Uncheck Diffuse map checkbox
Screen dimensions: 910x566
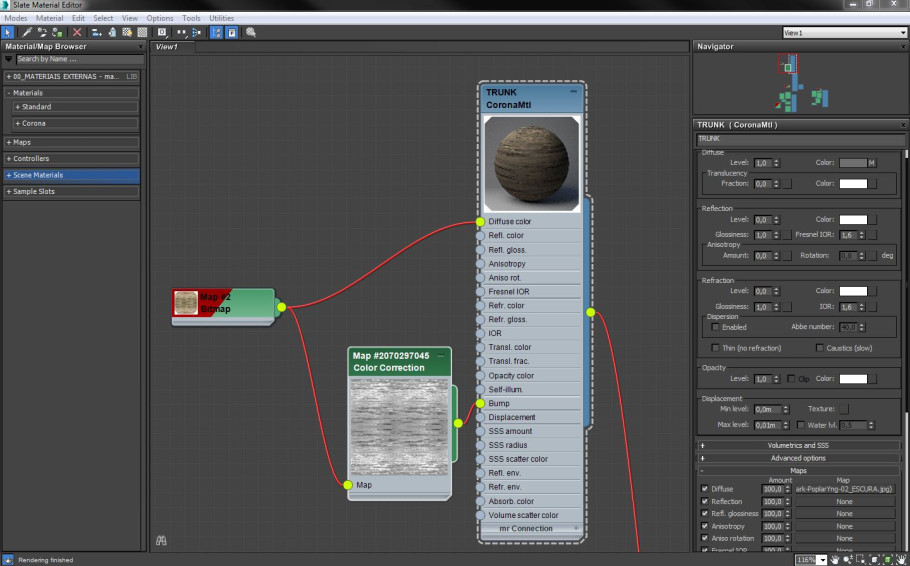click(705, 489)
